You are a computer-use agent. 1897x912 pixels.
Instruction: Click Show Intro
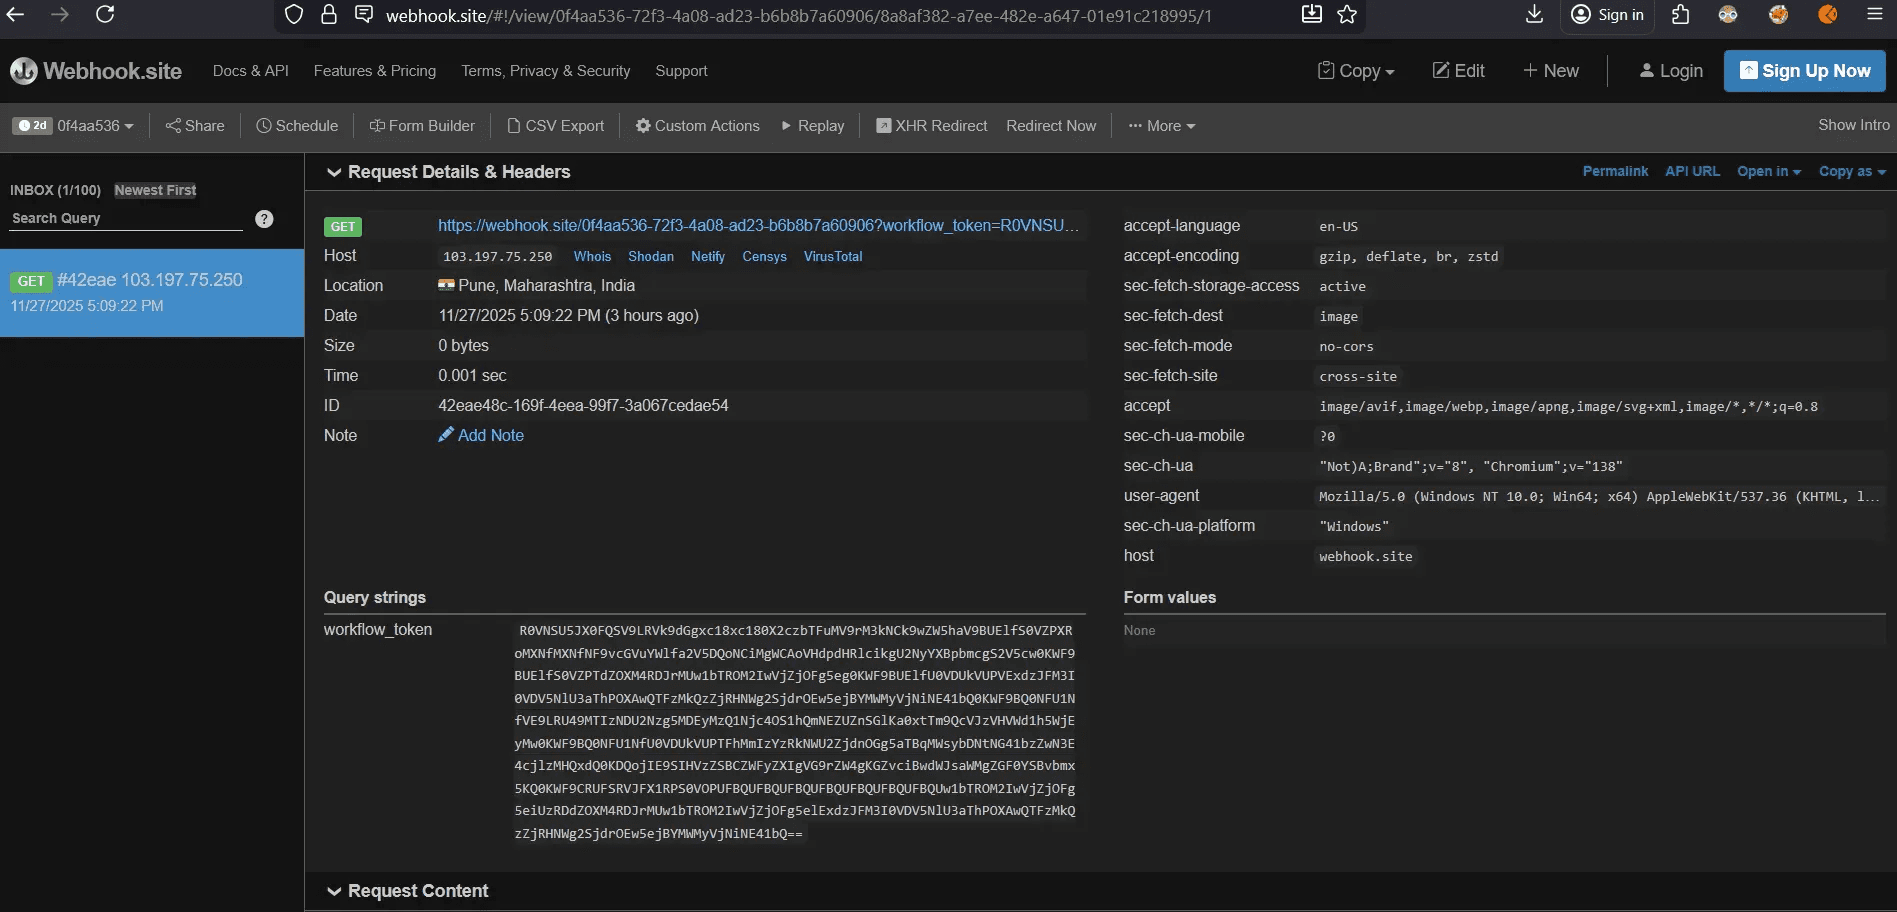1853,125
